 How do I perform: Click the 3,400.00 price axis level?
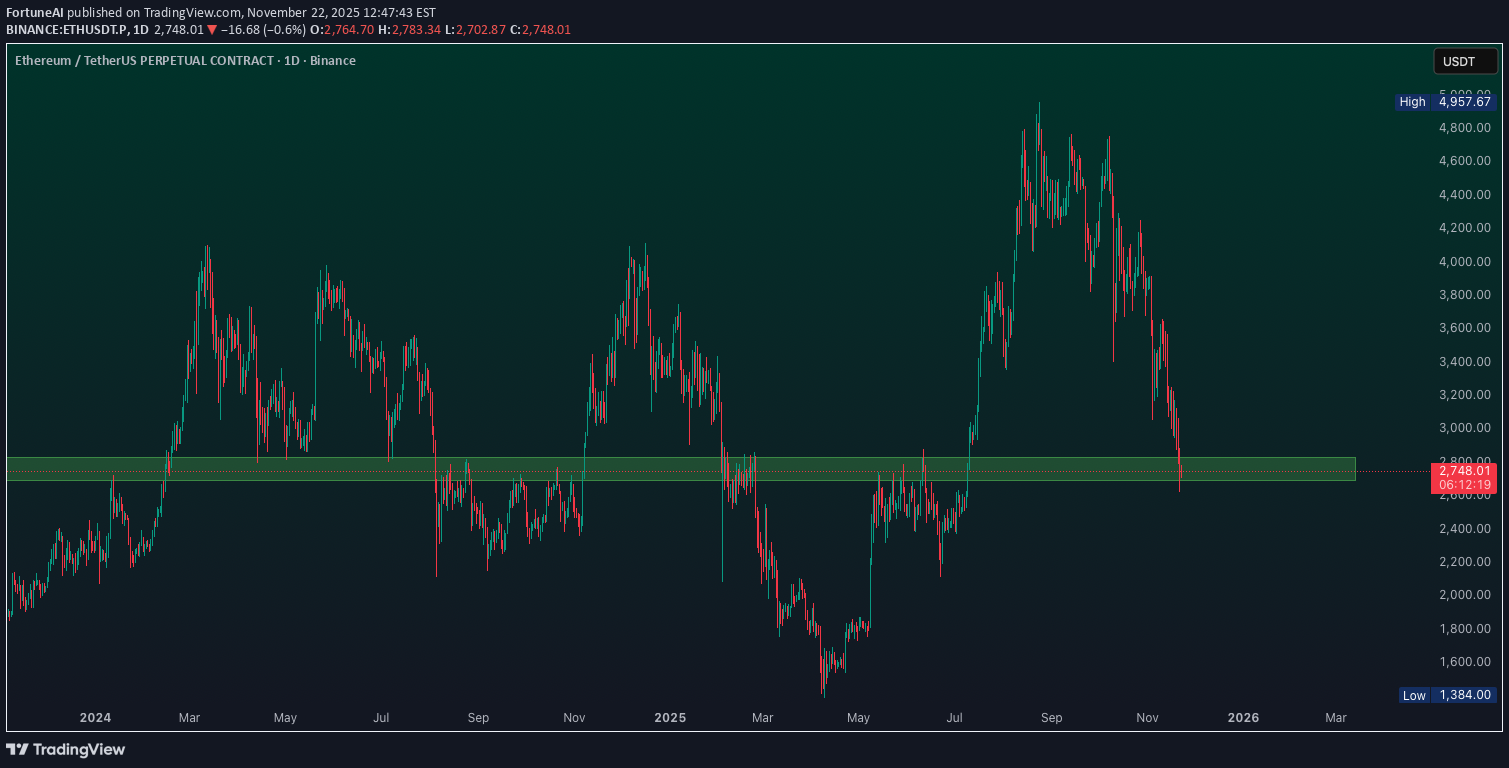click(x=1465, y=362)
